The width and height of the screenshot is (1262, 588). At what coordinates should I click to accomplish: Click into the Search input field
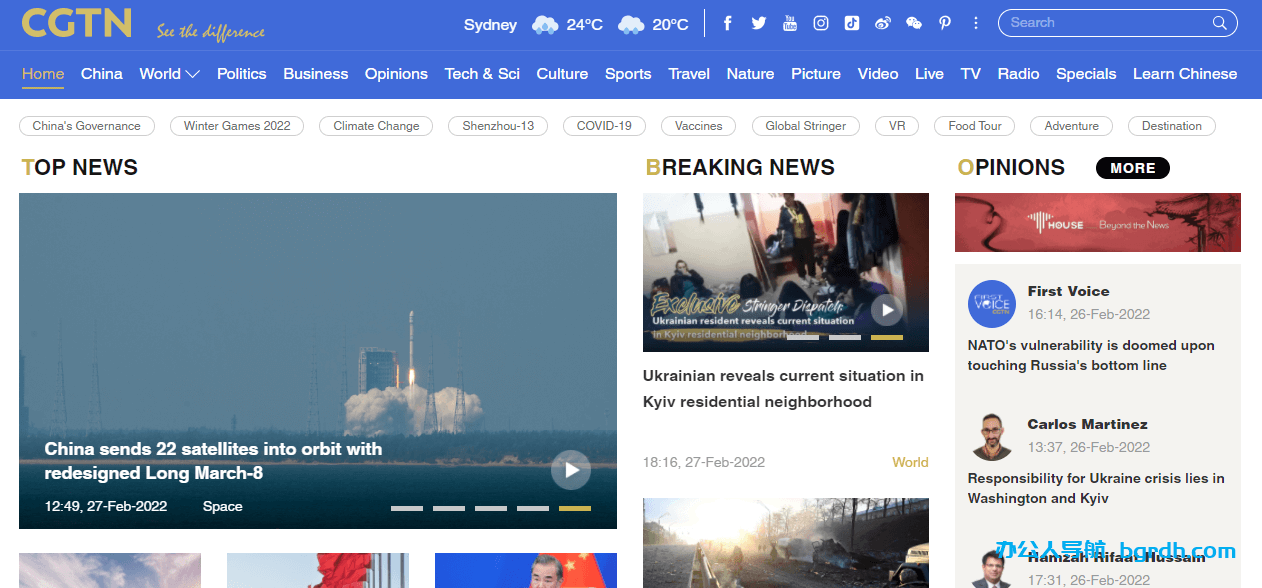(x=1105, y=23)
